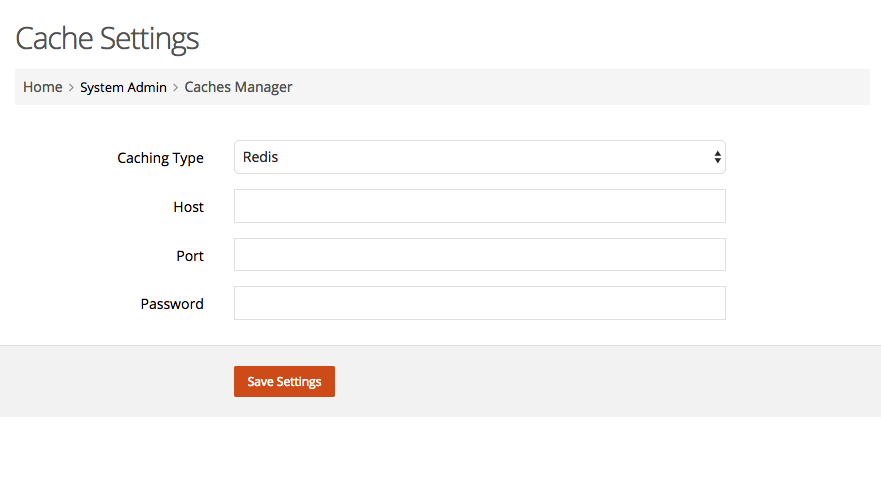Go to Home via breadcrumb
The width and height of the screenshot is (881, 500).
(43, 87)
